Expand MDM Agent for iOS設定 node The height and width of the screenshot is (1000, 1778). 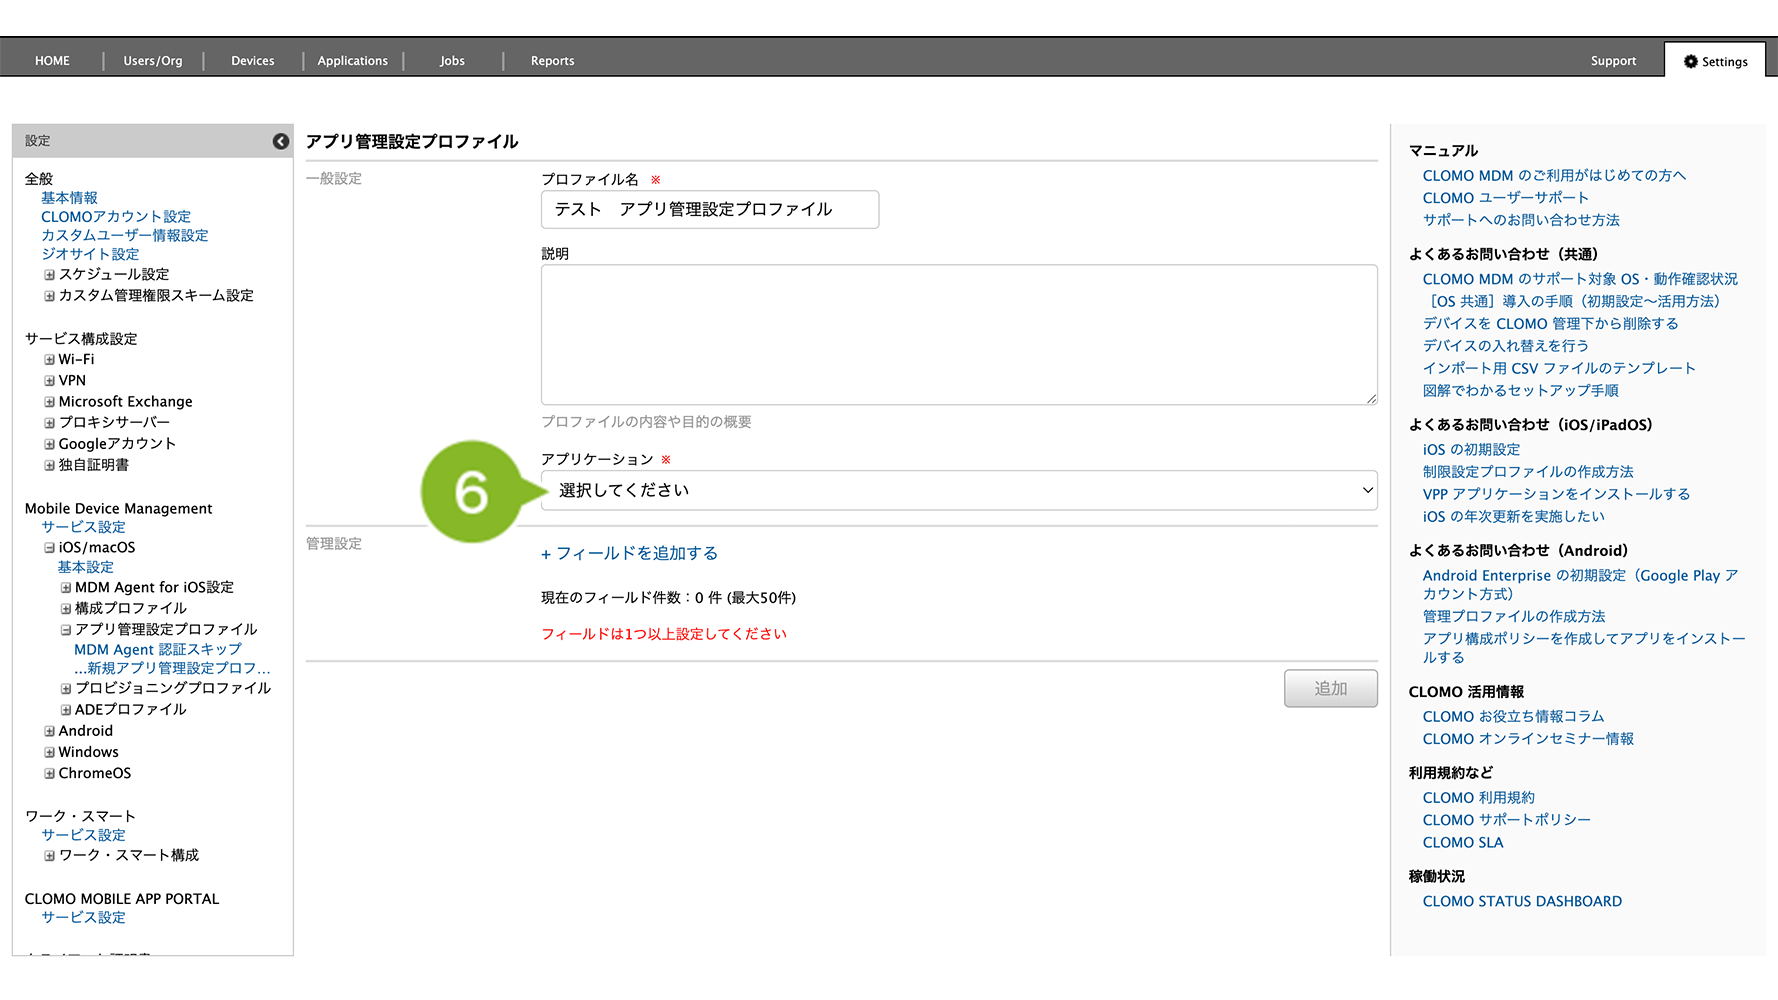66,588
